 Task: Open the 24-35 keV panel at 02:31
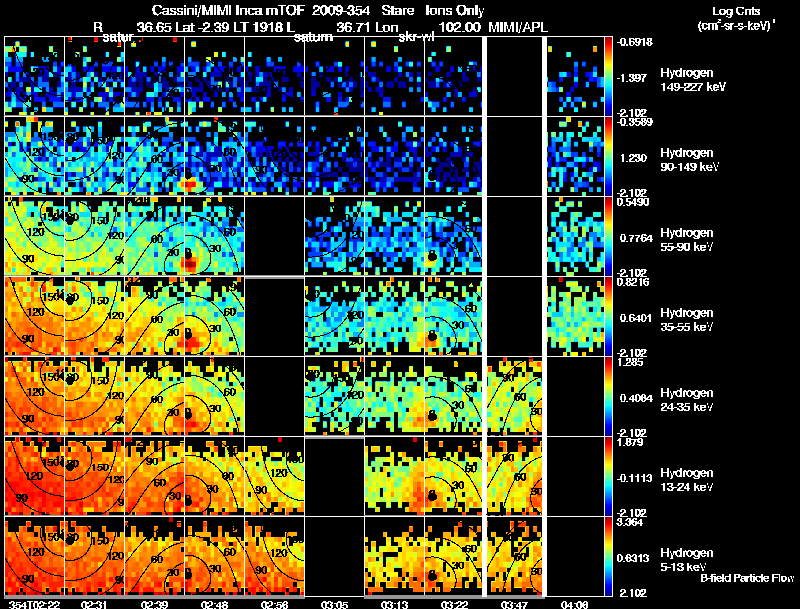point(94,396)
